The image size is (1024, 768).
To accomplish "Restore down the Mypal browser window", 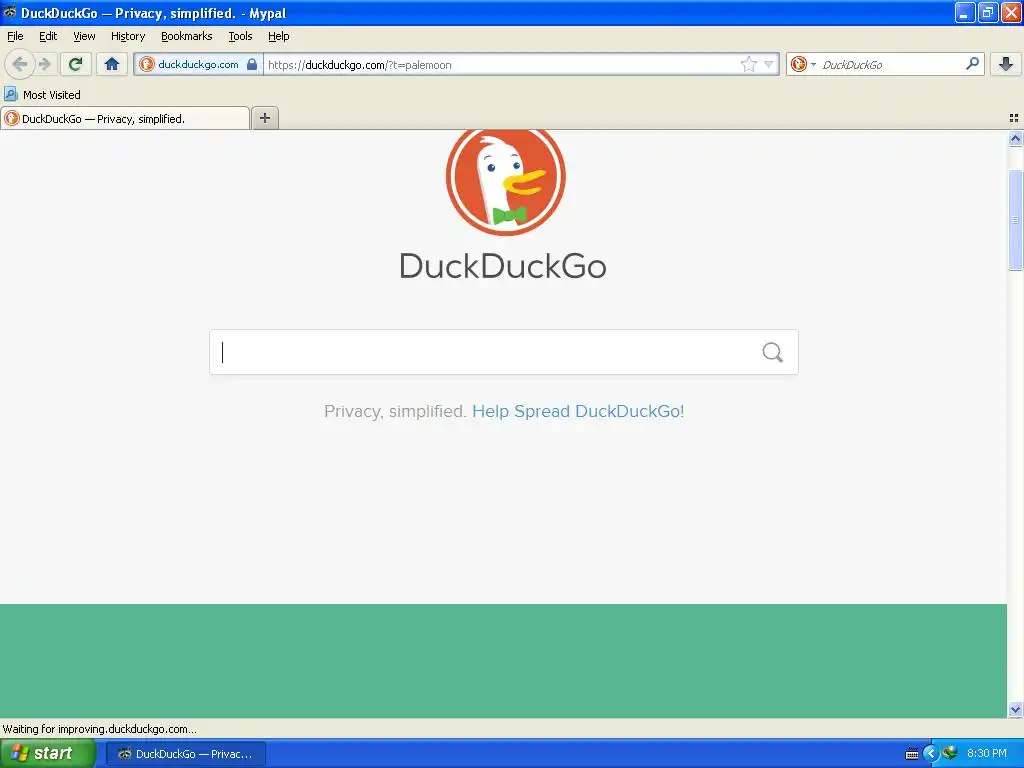I will pyautogui.click(x=988, y=12).
